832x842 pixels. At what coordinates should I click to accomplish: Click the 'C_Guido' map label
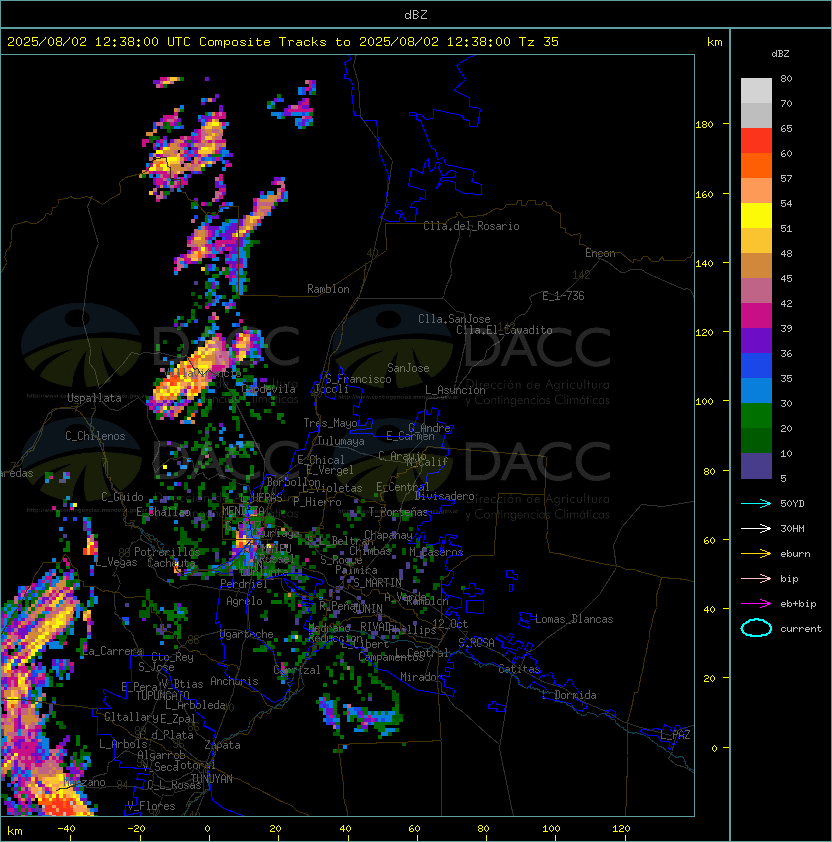tap(122, 497)
